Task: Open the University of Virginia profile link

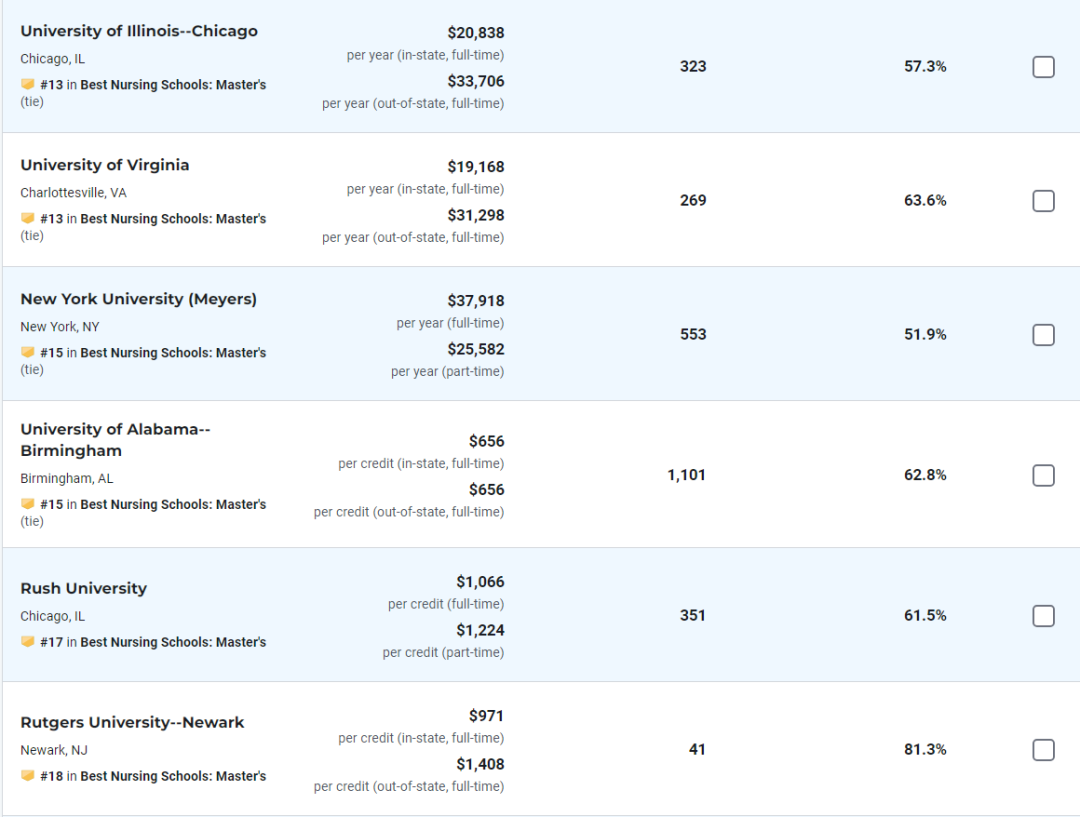Action: [105, 165]
